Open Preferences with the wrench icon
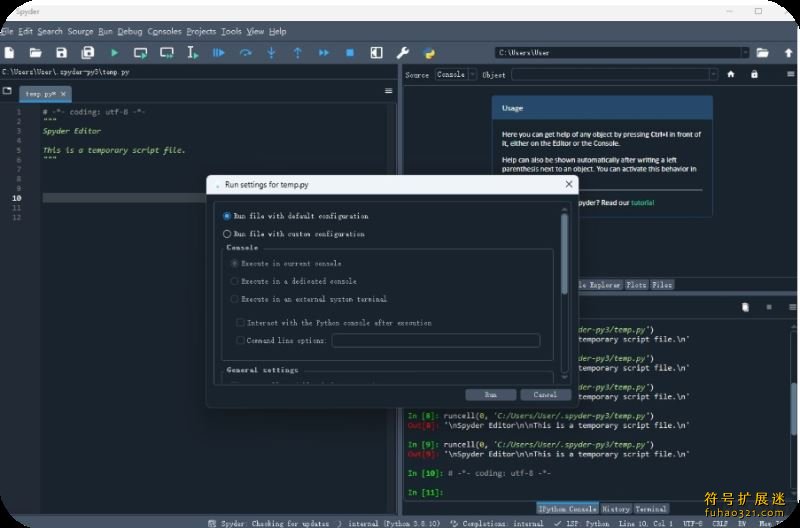Image resolution: width=800 pixels, height=528 pixels. pyautogui.click(x=403, y=53)
